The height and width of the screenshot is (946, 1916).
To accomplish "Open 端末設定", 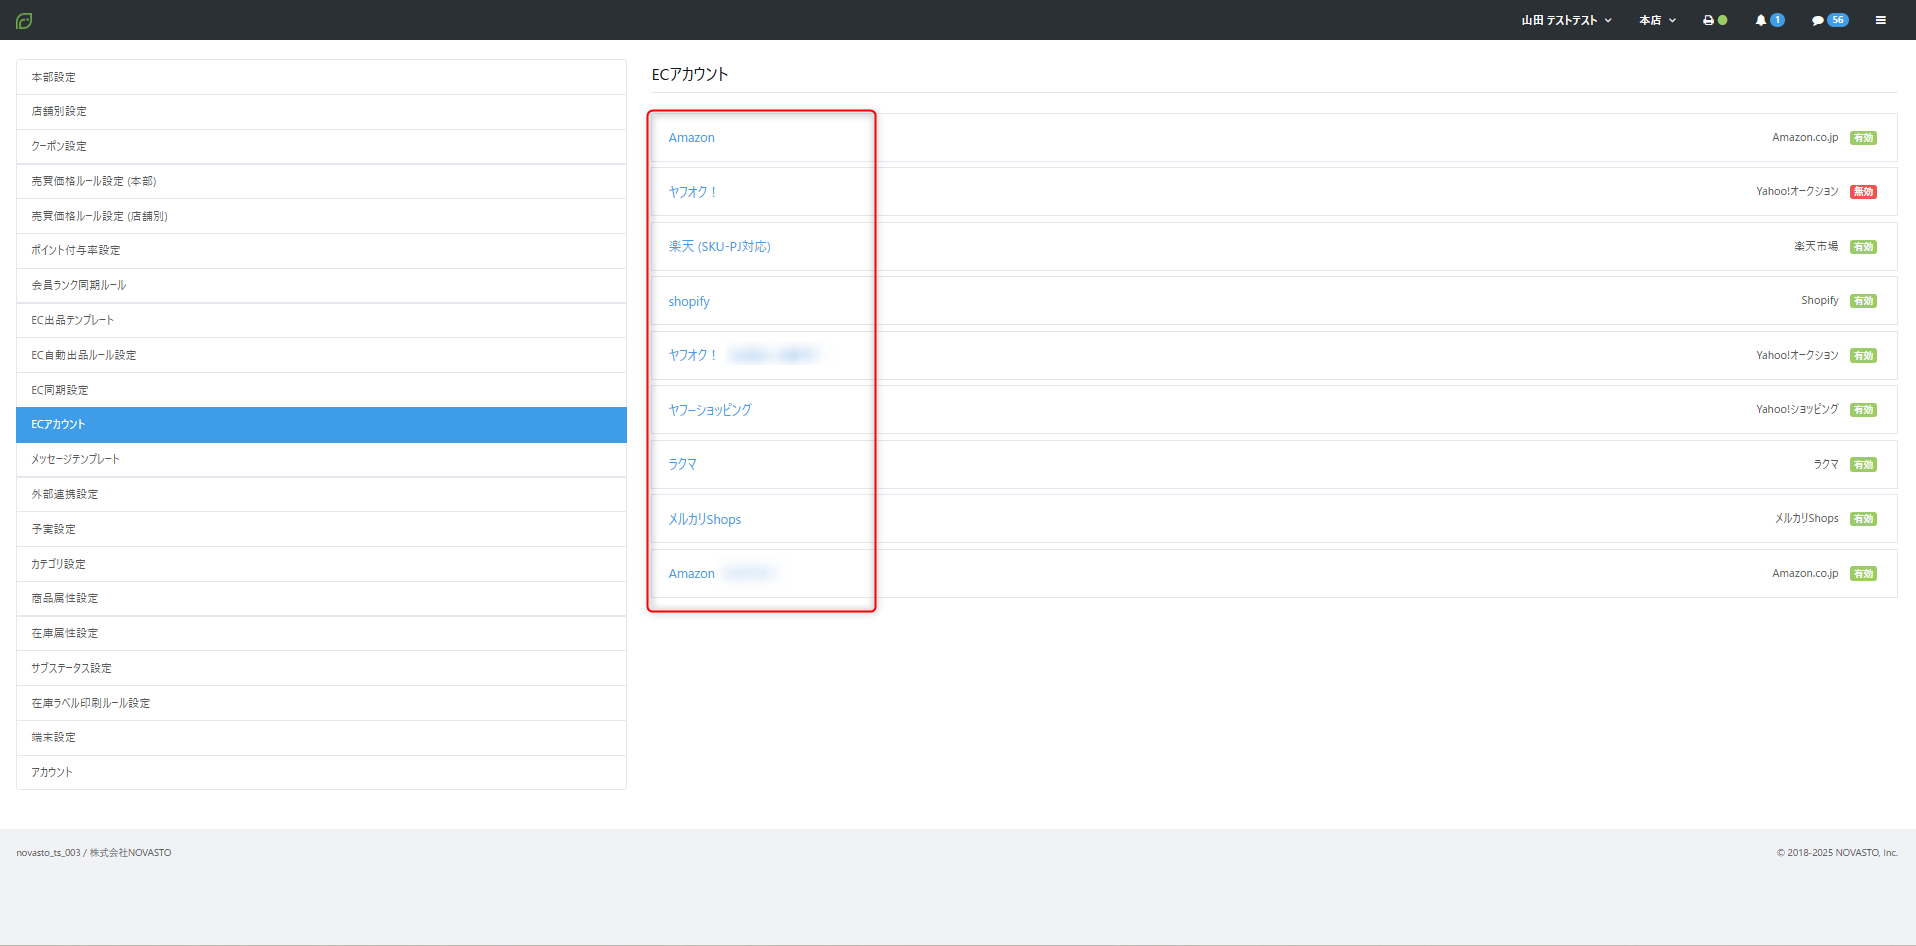I will [x=321, y=737].
